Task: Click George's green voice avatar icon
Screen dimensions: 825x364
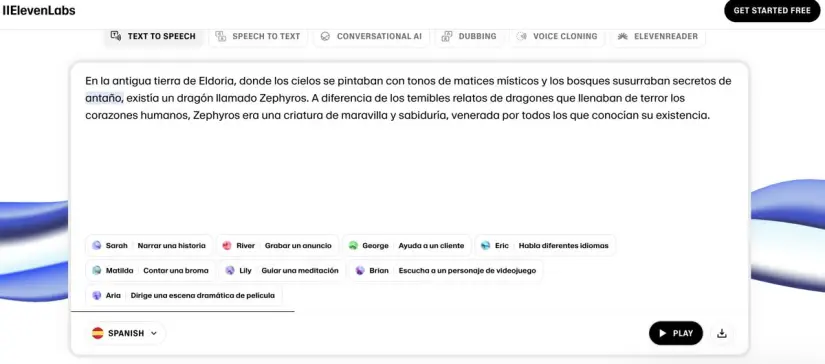Action: (x=353, y=246)
